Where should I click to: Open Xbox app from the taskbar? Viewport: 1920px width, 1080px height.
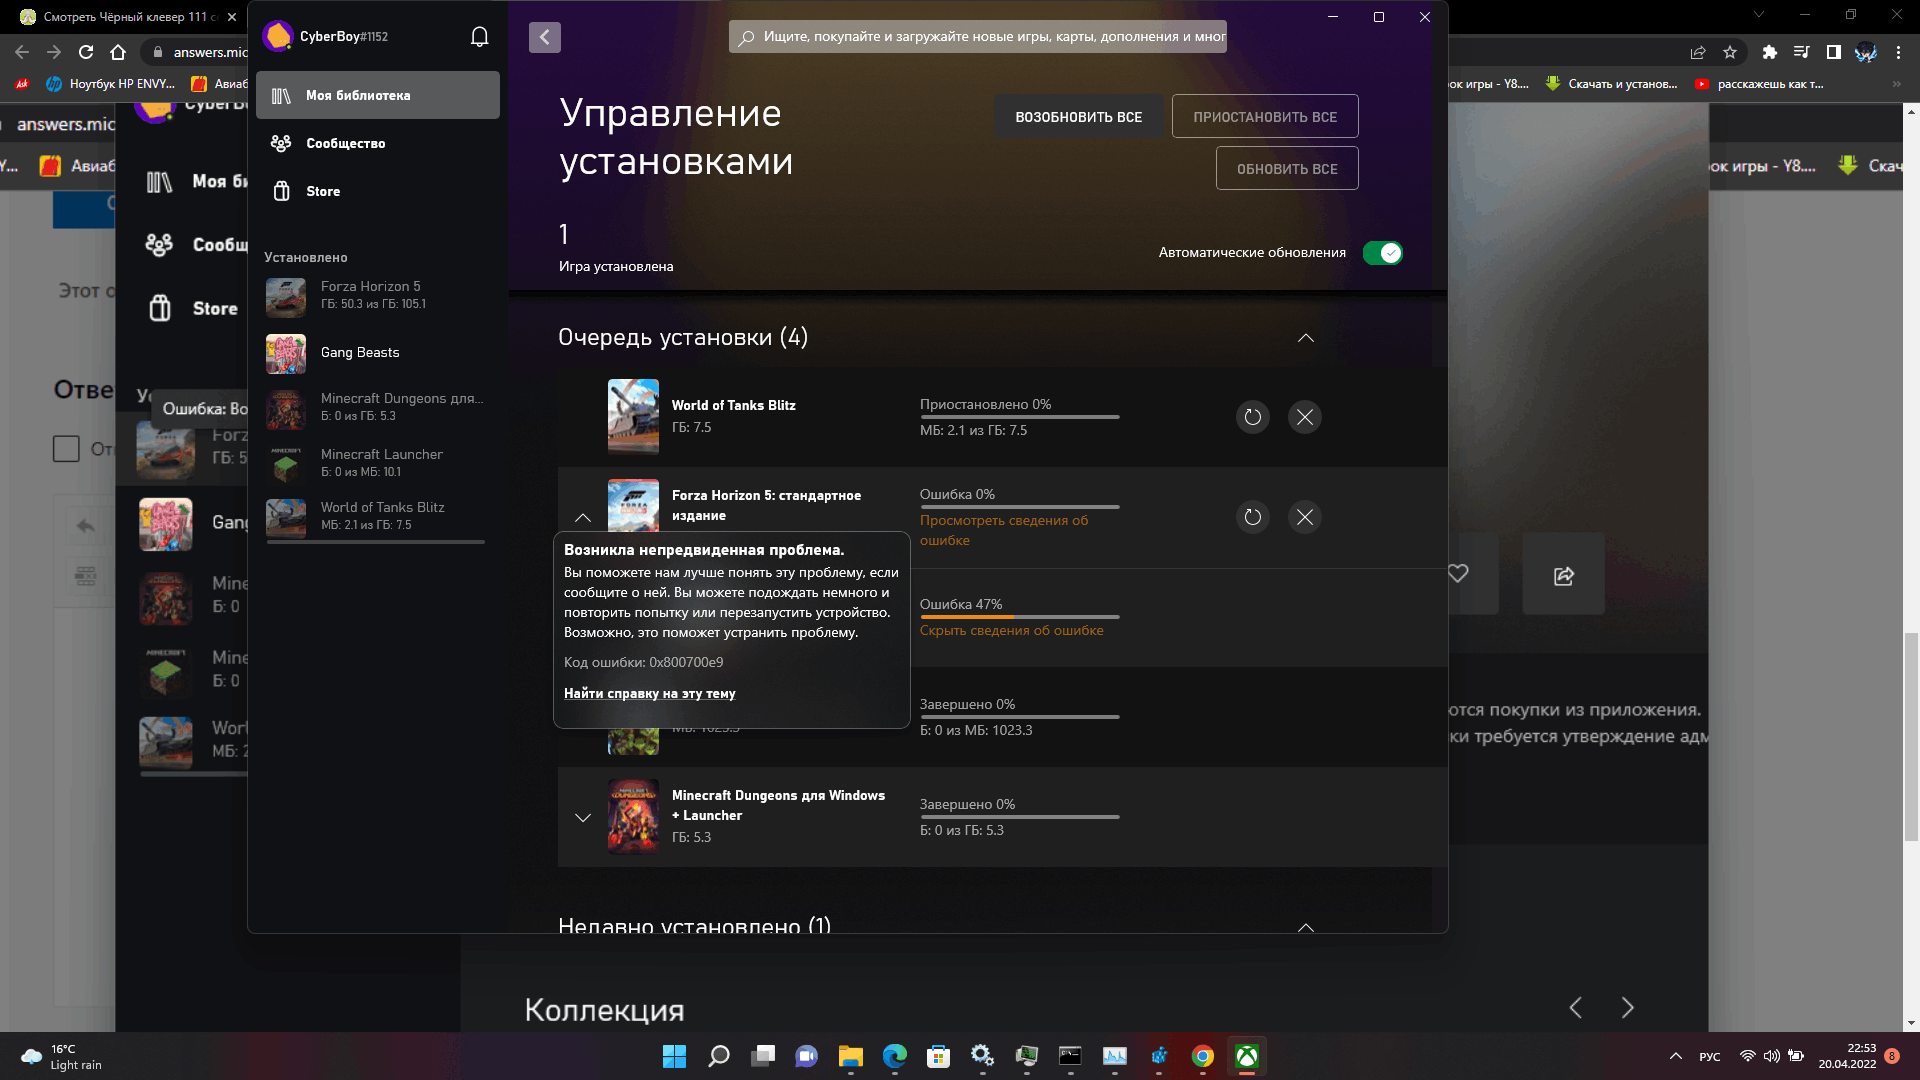(1246, 1056)
